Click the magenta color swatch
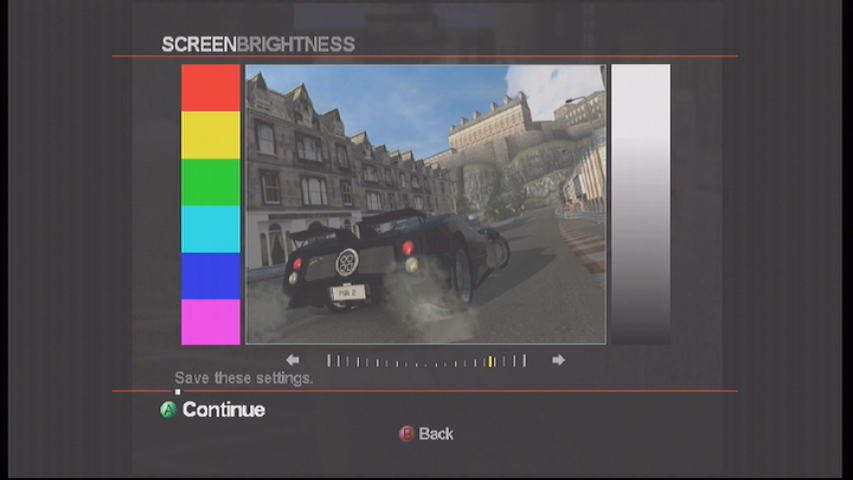 [211, 322]
